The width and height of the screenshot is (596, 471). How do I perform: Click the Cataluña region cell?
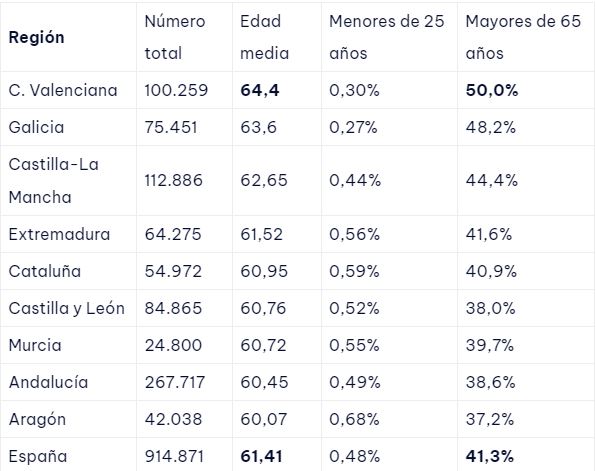click(45, 271)
